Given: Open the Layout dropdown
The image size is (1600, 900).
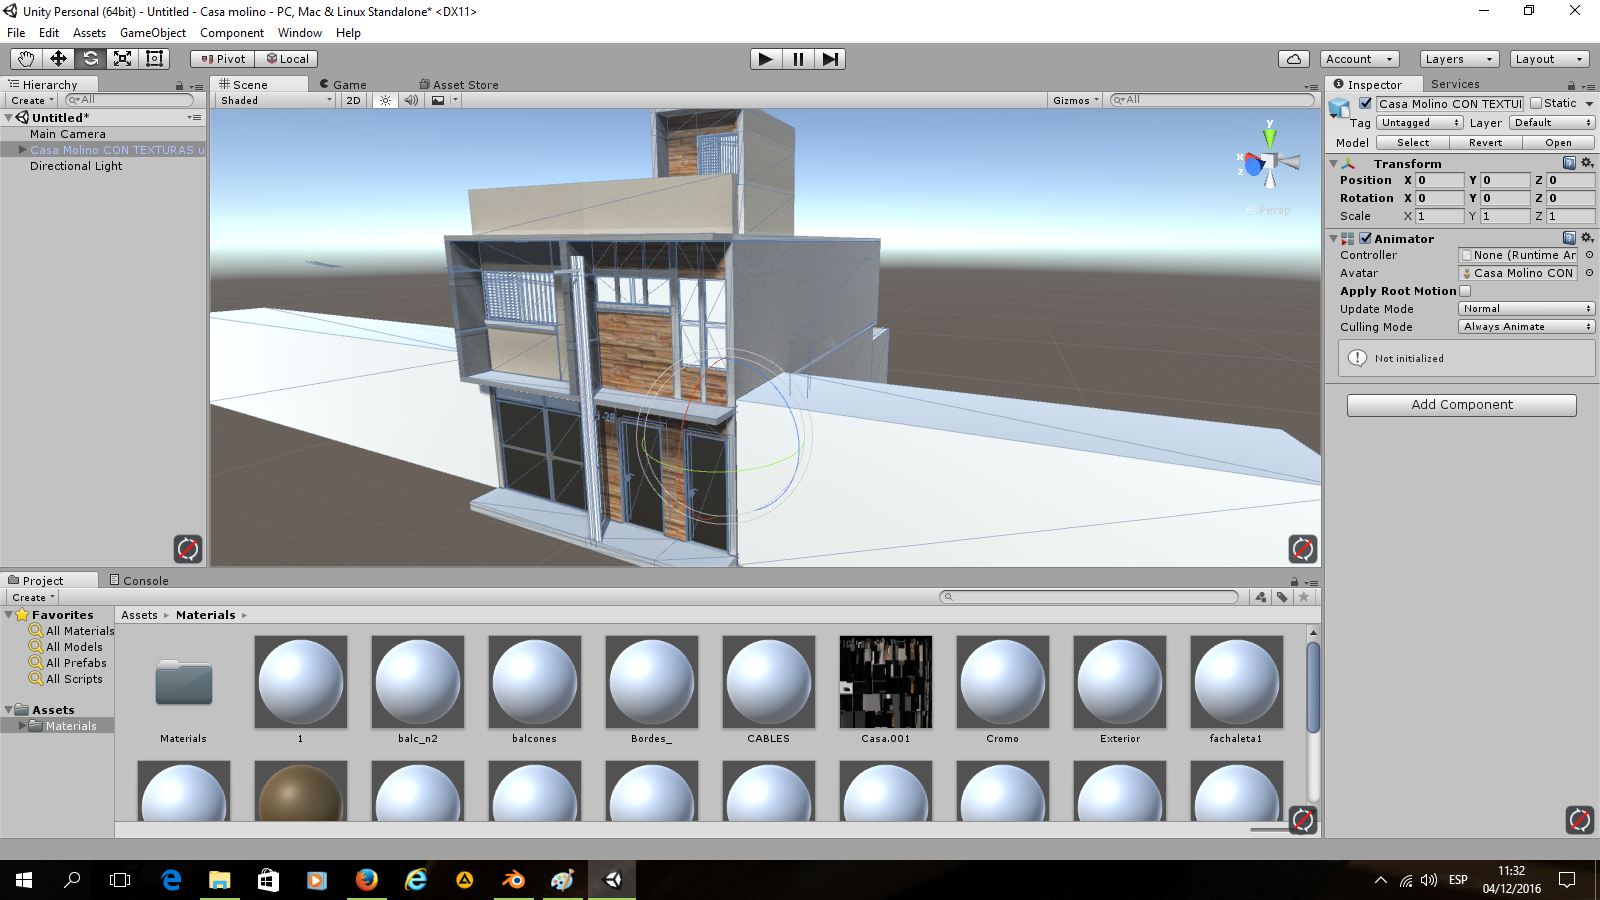Looking at the screenshot, I should [x=1550, y=59].
